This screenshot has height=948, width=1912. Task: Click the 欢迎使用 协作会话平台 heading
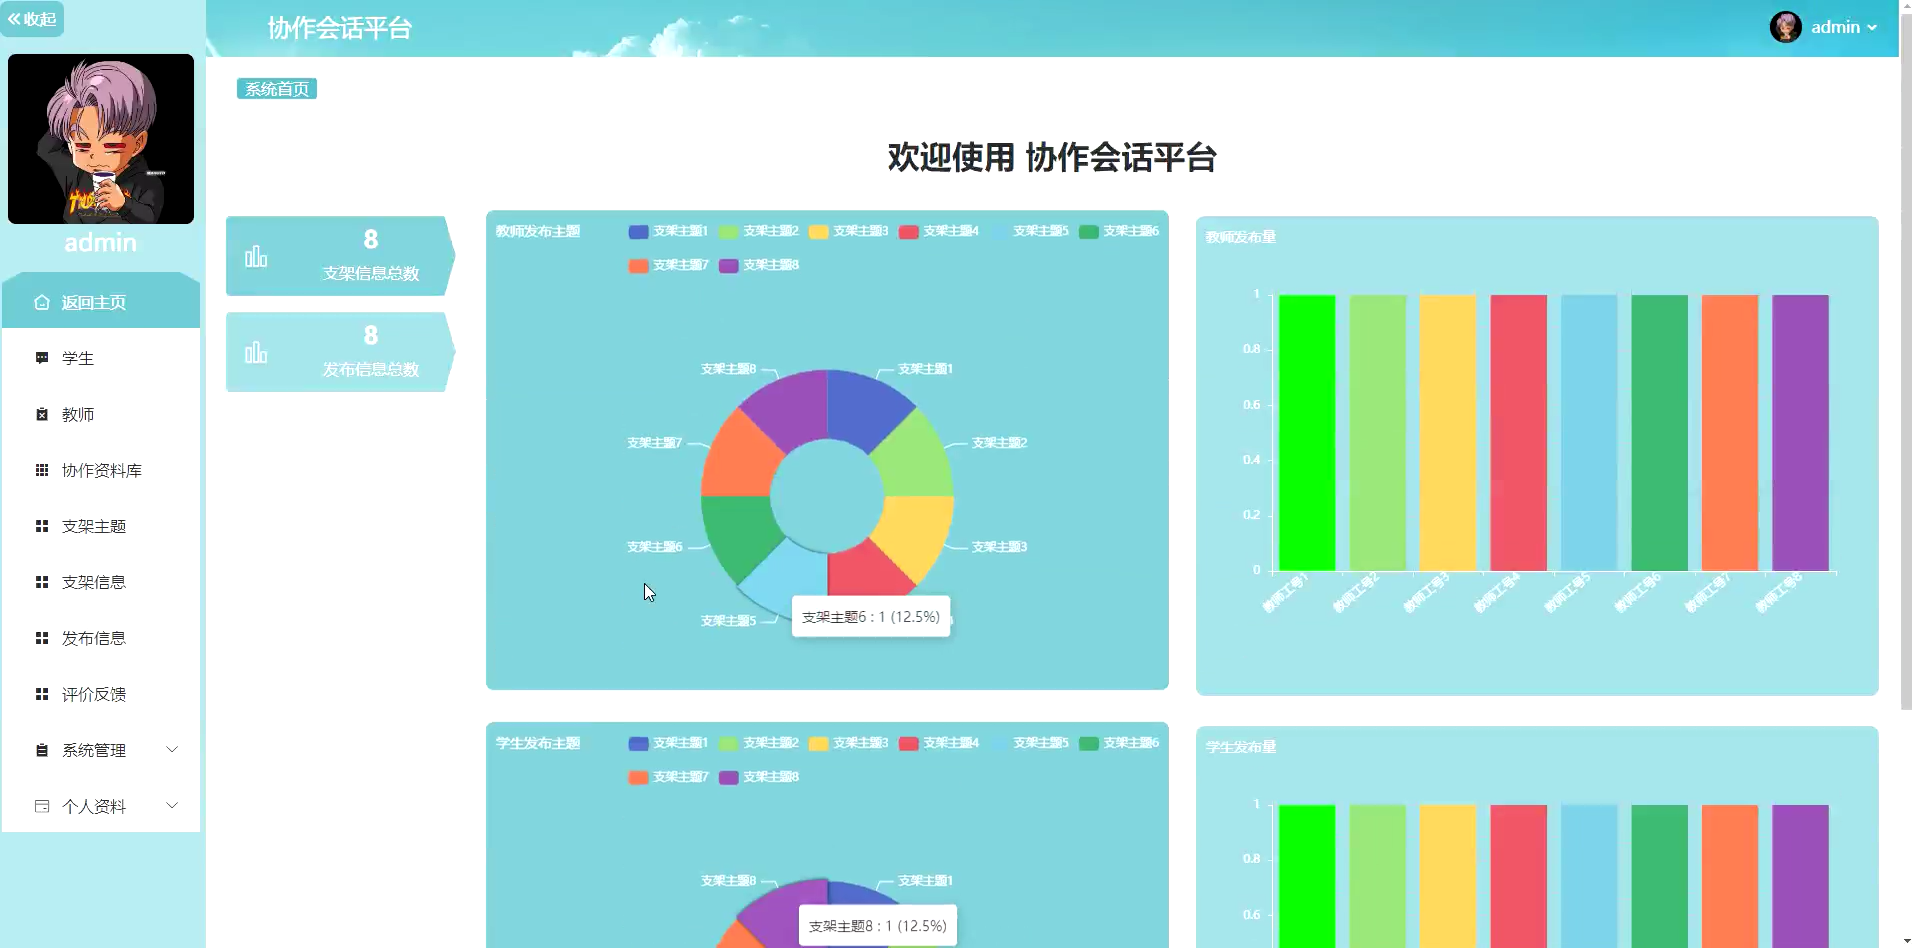1052,158
